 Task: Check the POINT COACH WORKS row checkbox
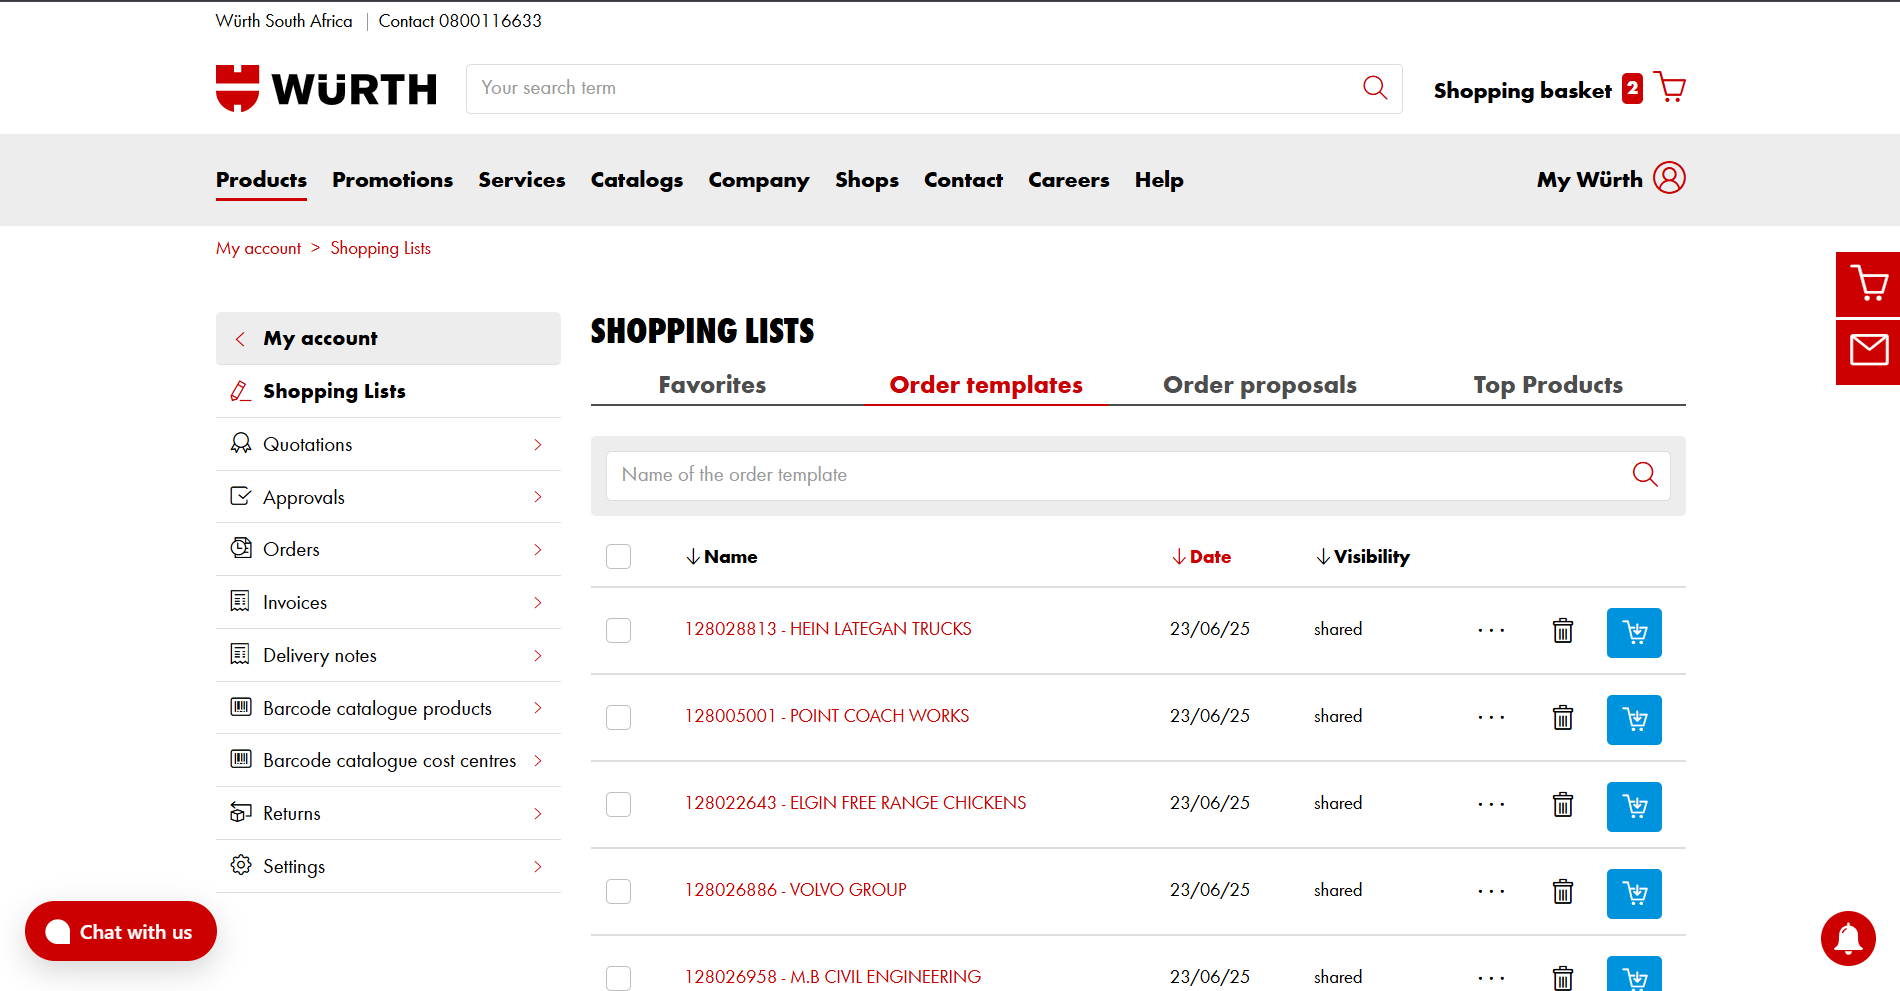(618, 717)
